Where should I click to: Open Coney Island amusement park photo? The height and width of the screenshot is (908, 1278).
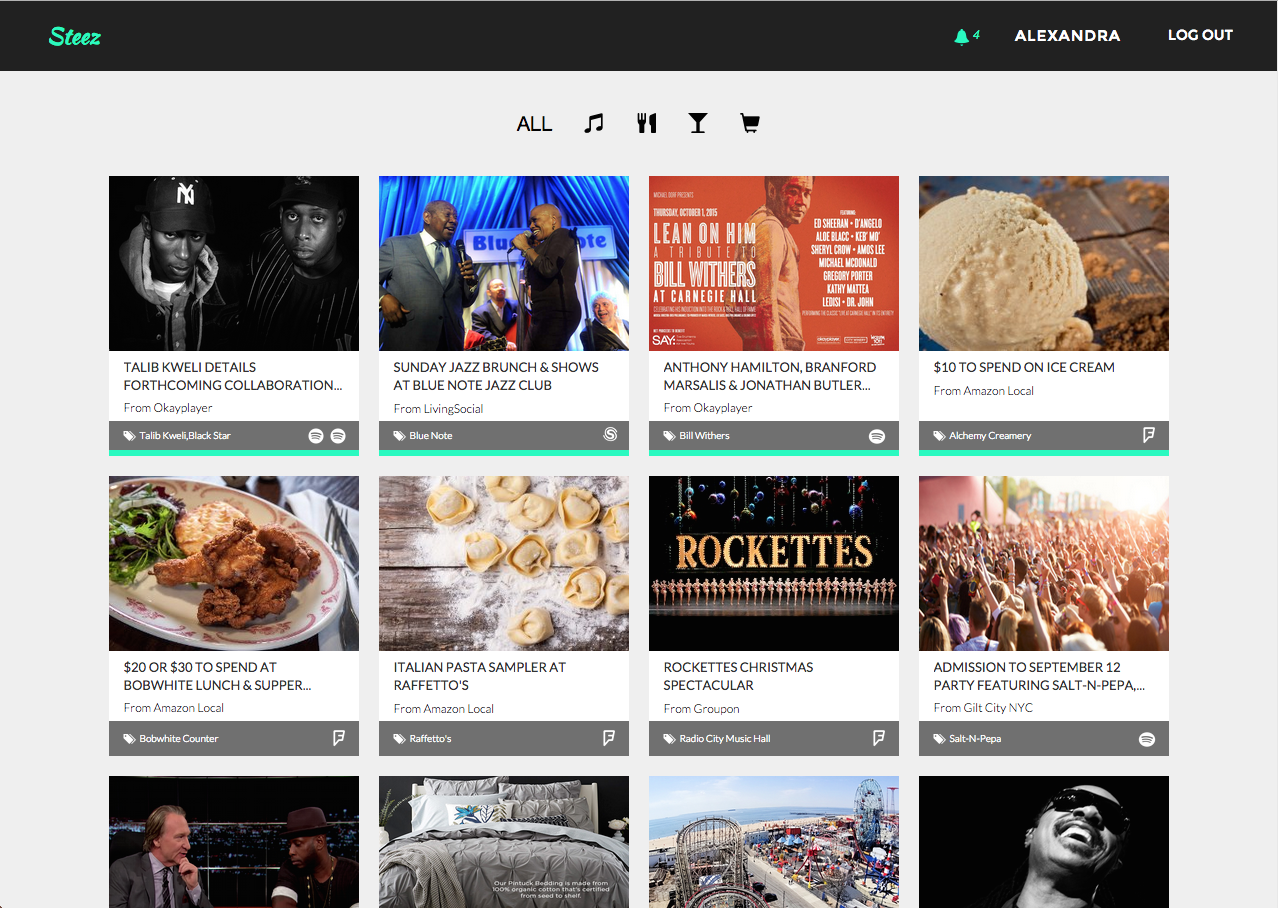click(774, 842)
